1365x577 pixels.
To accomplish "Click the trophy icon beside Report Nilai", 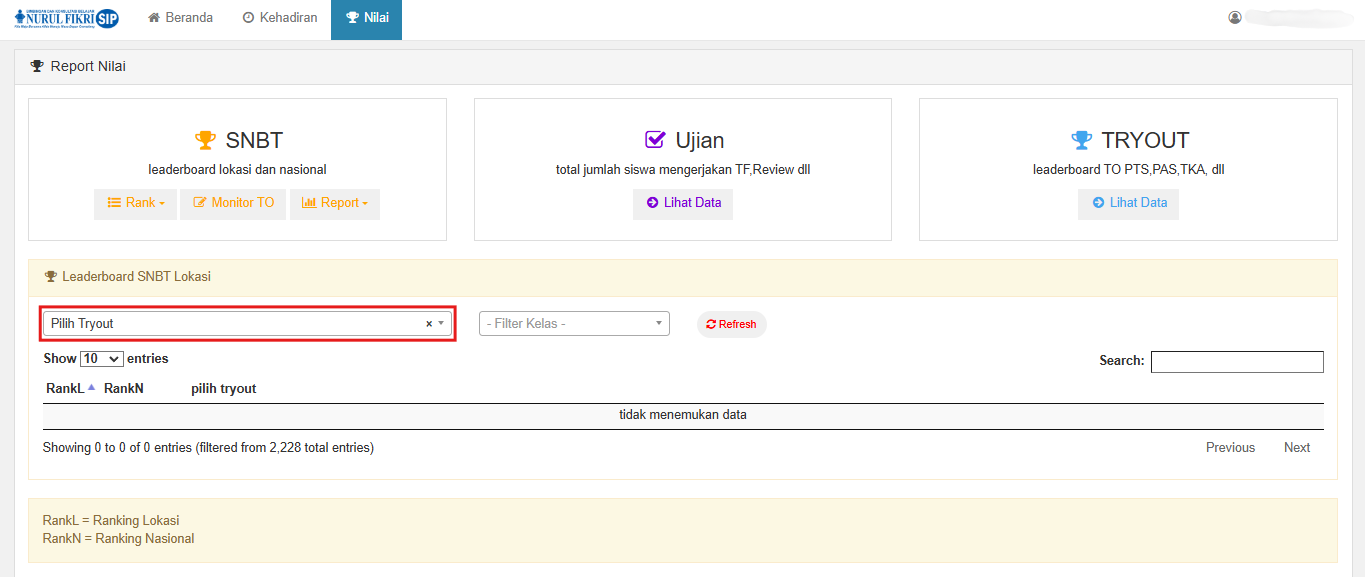I will (37, 67).
